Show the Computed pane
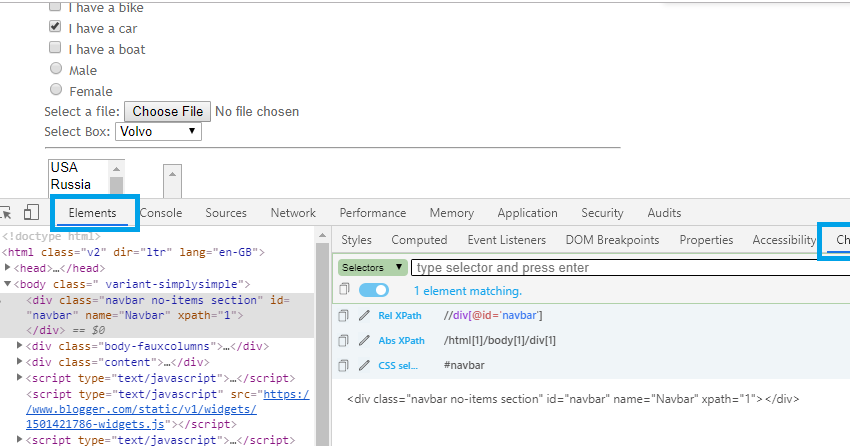Viewport: 850px width, 446px height. tap(419, 240)
